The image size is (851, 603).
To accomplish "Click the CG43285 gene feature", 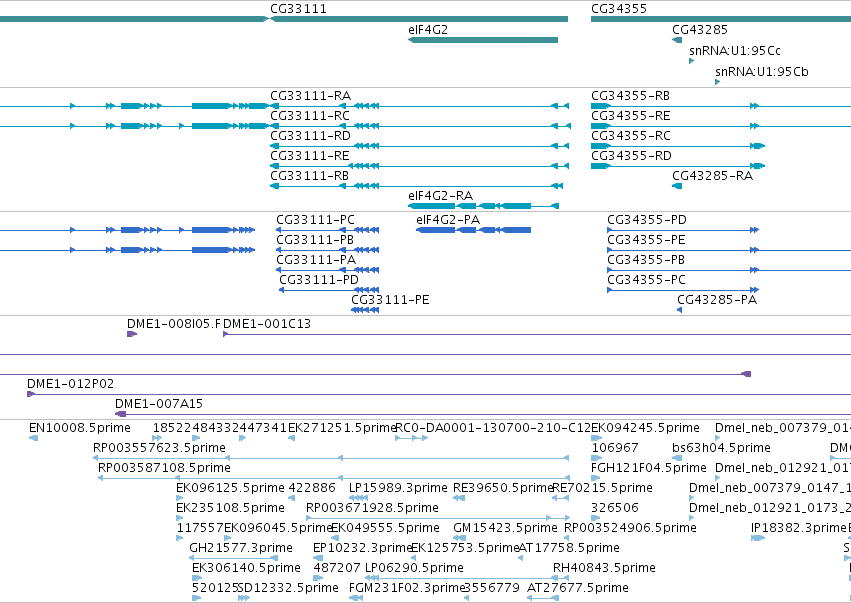I will click(x=677, y=40).
